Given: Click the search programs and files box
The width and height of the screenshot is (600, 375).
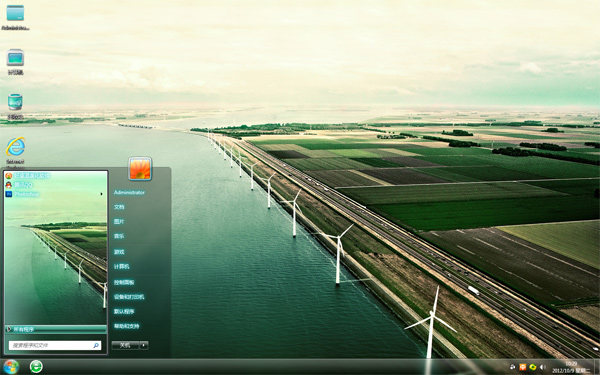Looking at the screenshot, I should (55, 345).
